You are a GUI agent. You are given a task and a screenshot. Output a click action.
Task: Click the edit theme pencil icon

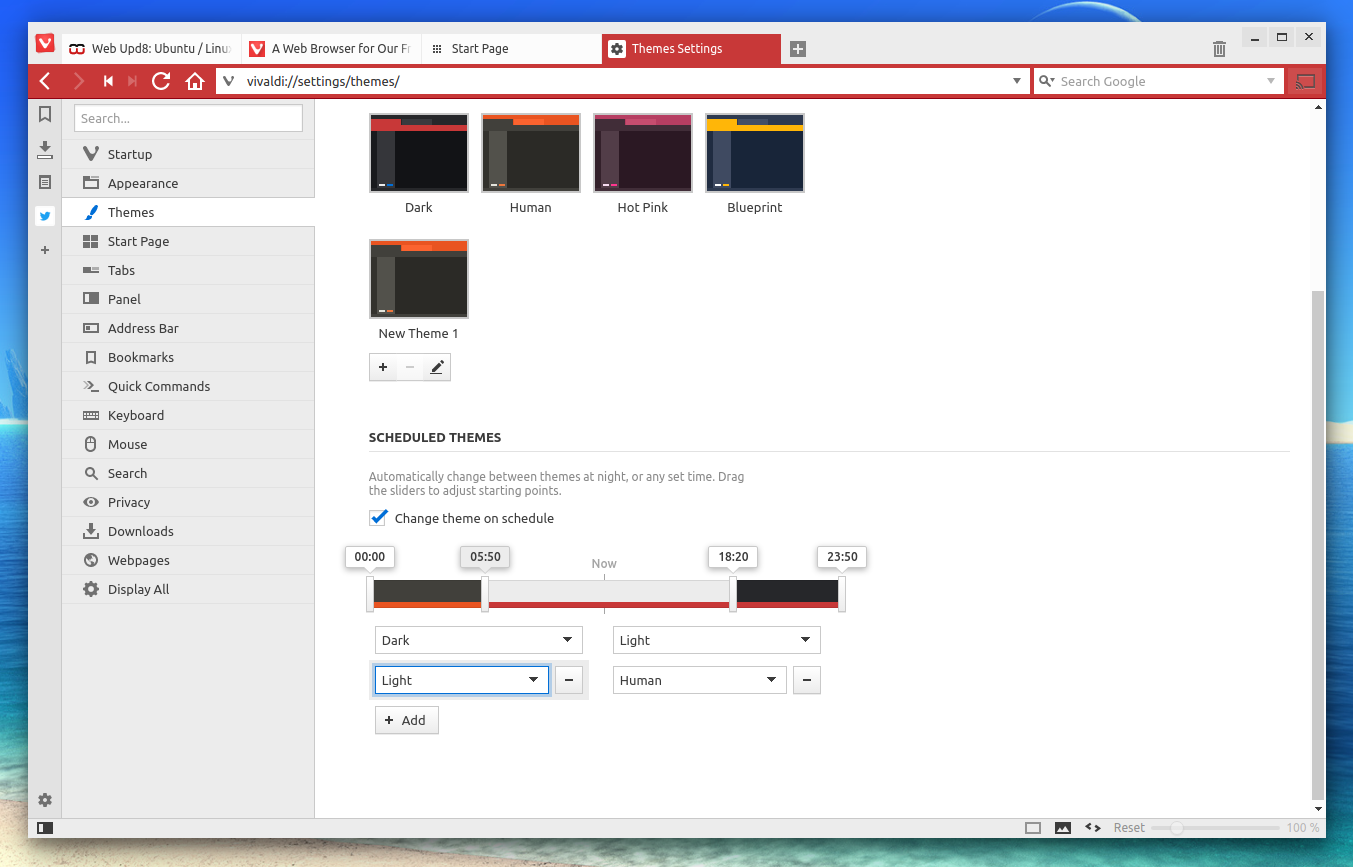436,368
